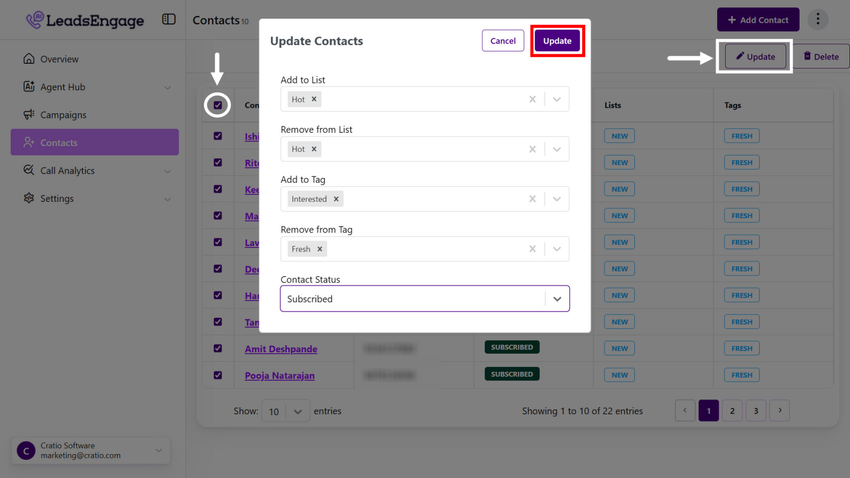Expand the Add to Tag dropdown arrow
The height and width of the screenshot is (478, 850).
(557, 199)
